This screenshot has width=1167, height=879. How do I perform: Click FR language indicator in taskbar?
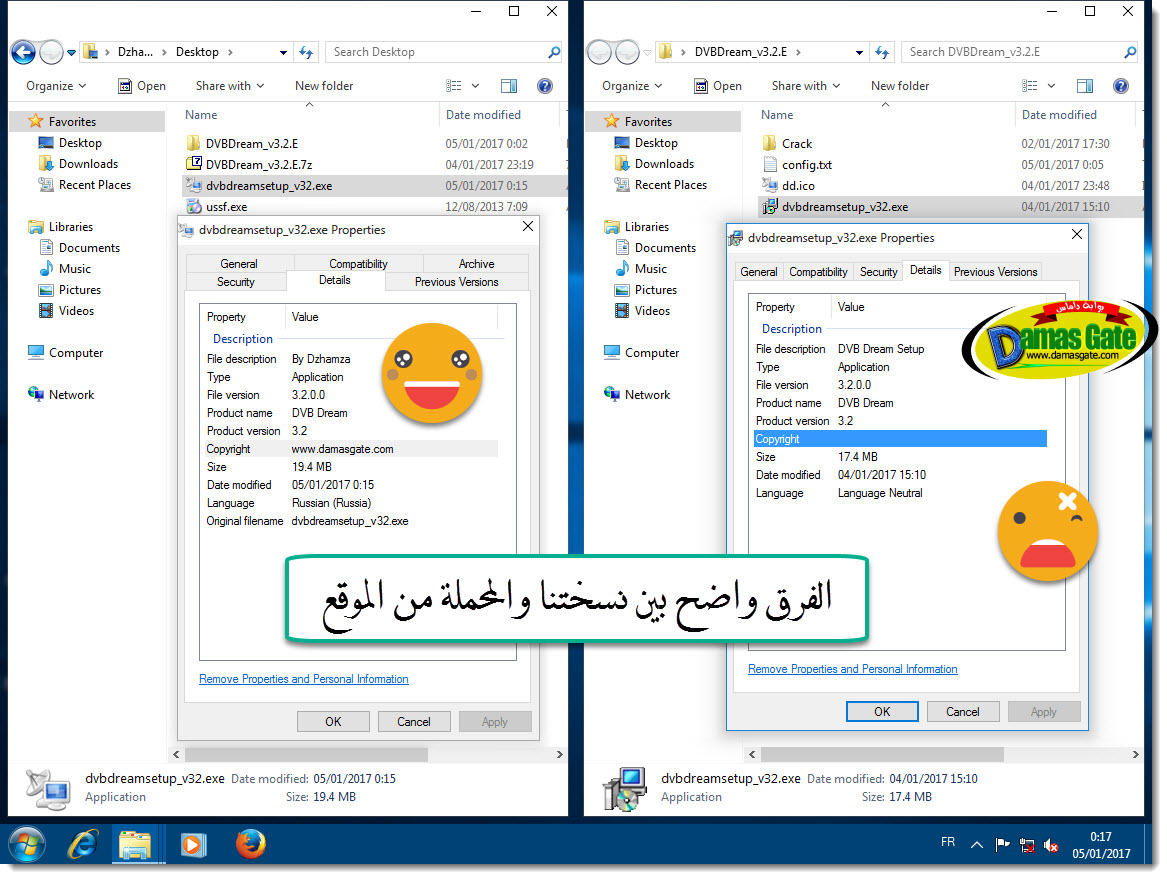947,842
